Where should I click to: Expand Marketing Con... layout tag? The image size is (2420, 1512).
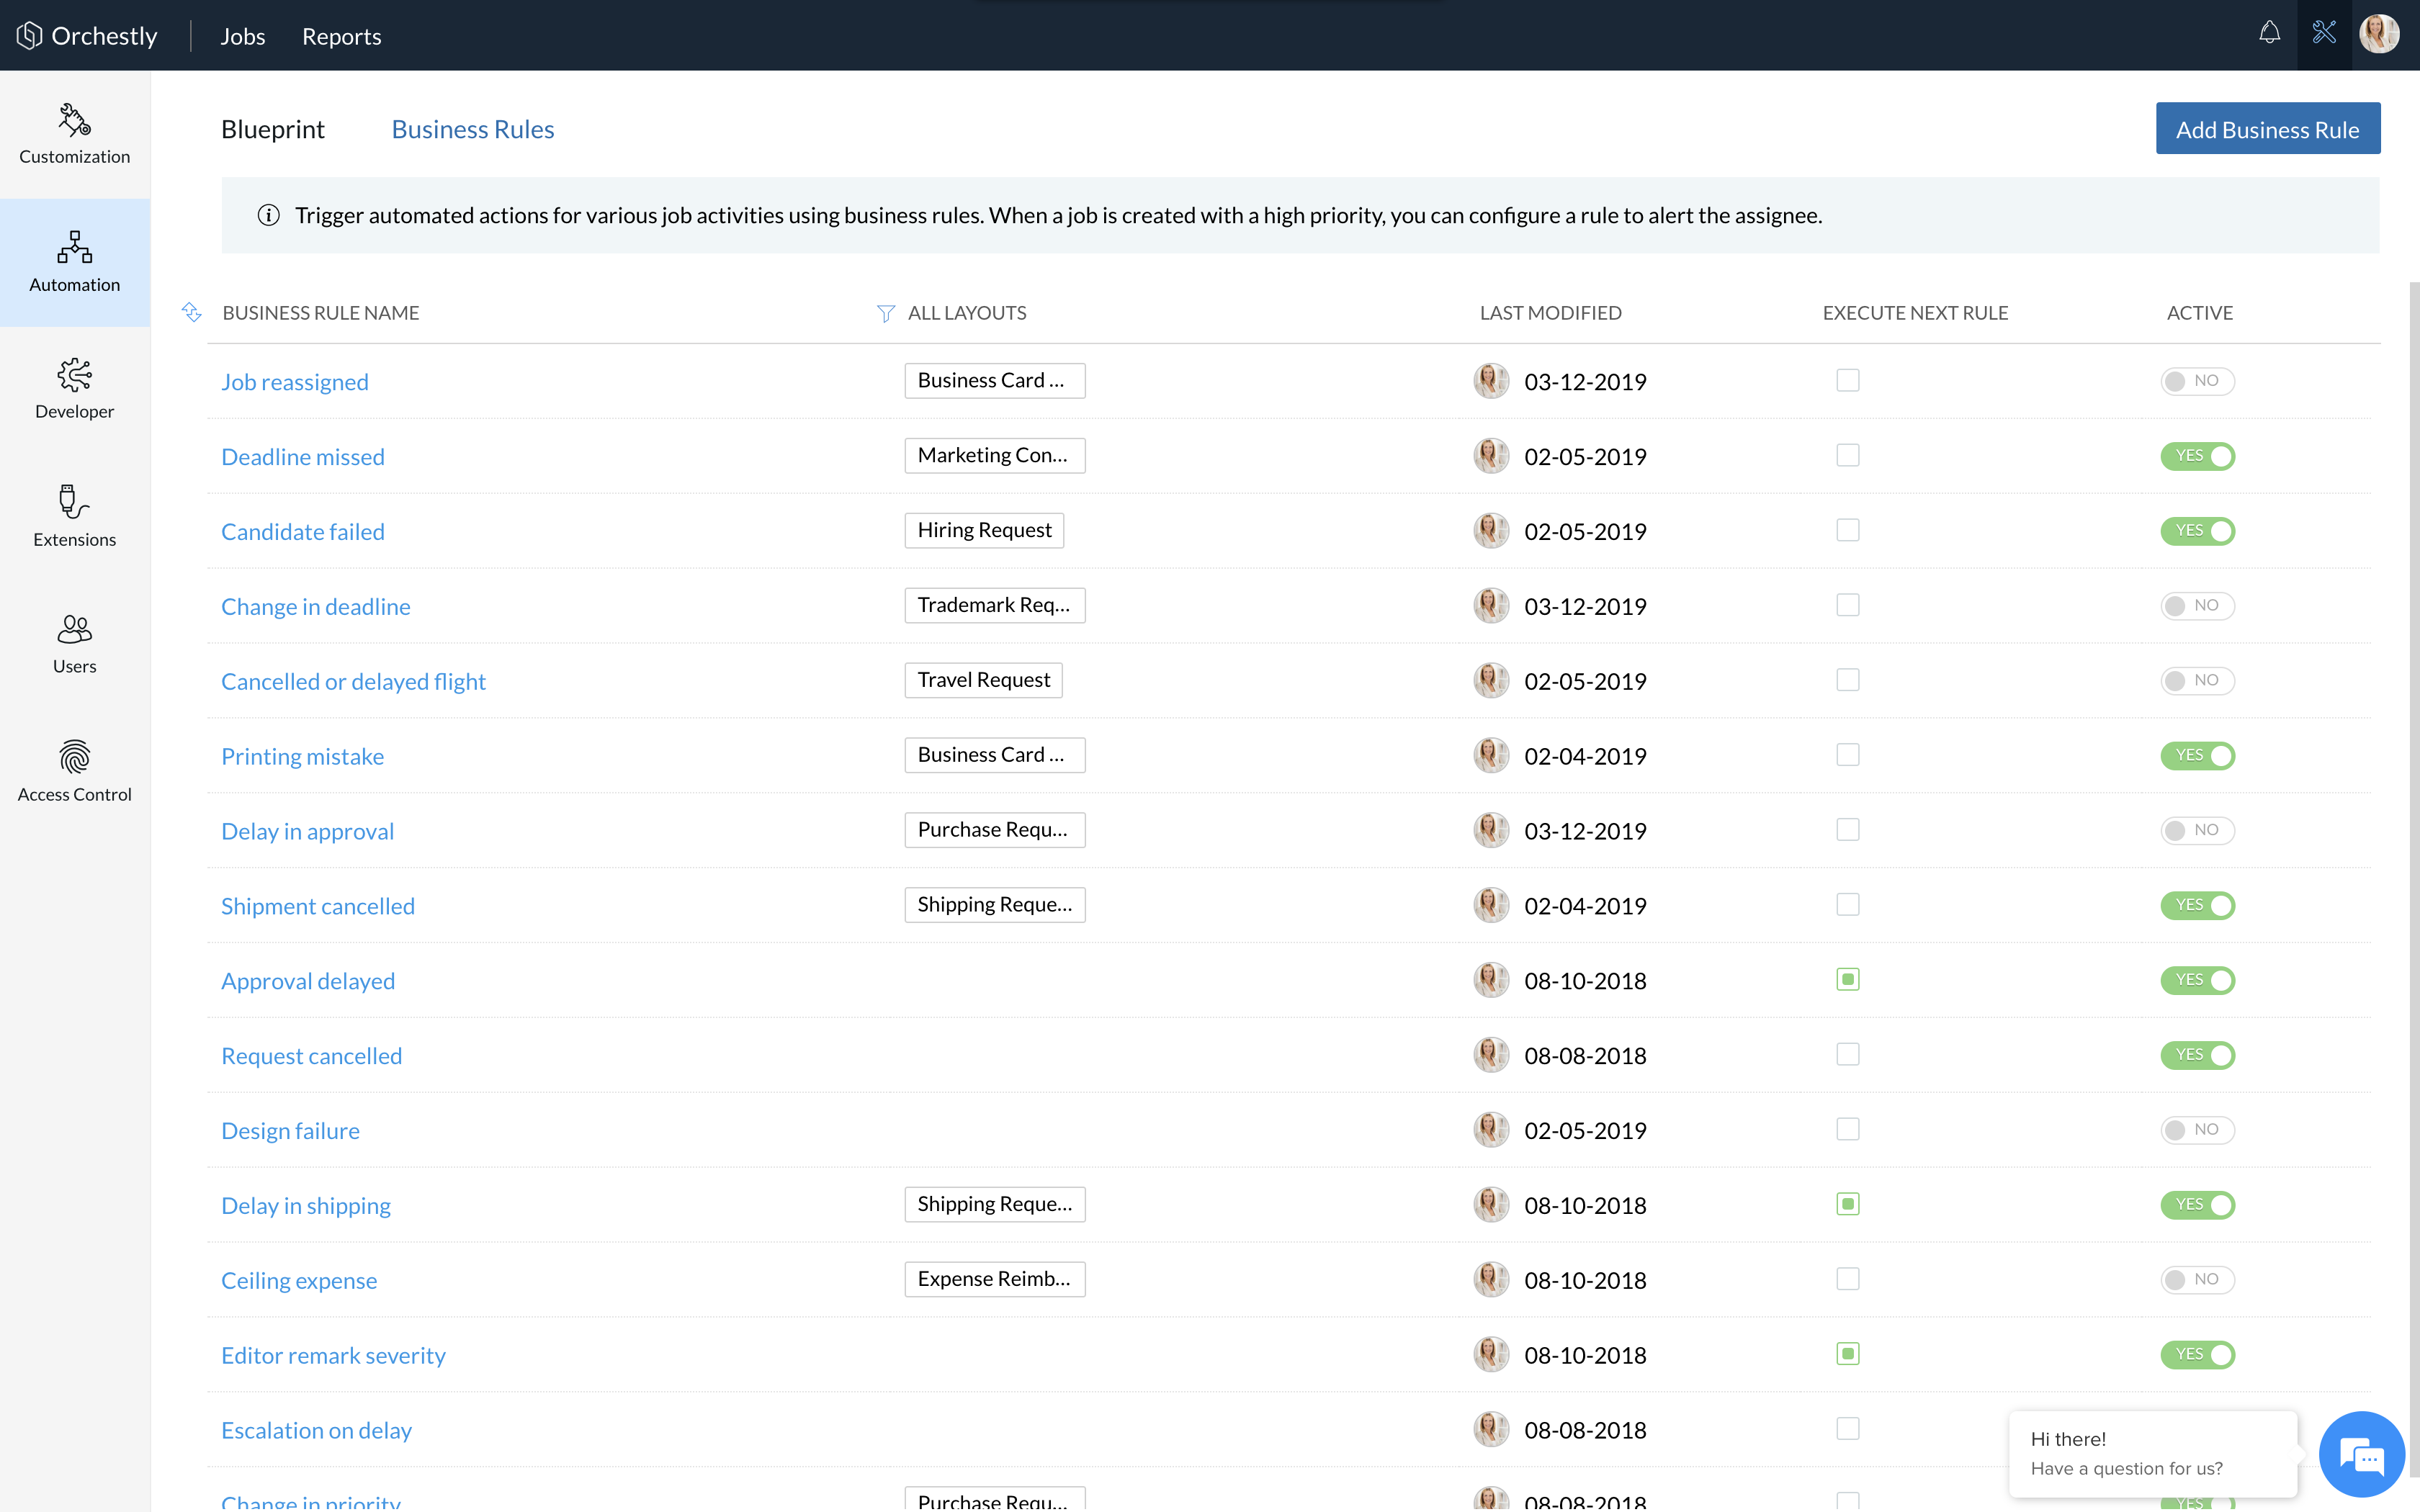pyautogui.click(x=994, y=456)
